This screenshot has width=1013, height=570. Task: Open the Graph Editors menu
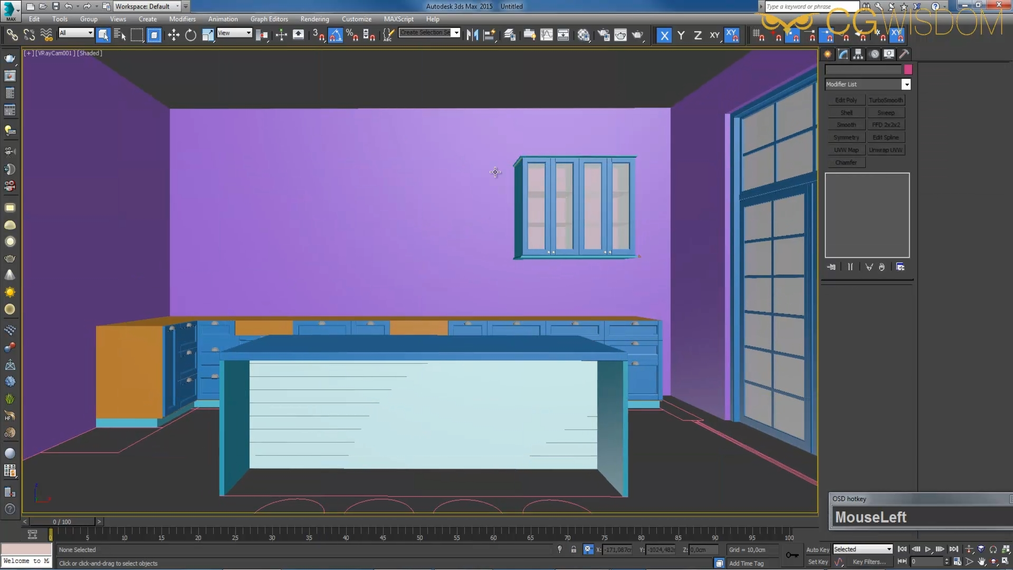[x=269, y=19]
